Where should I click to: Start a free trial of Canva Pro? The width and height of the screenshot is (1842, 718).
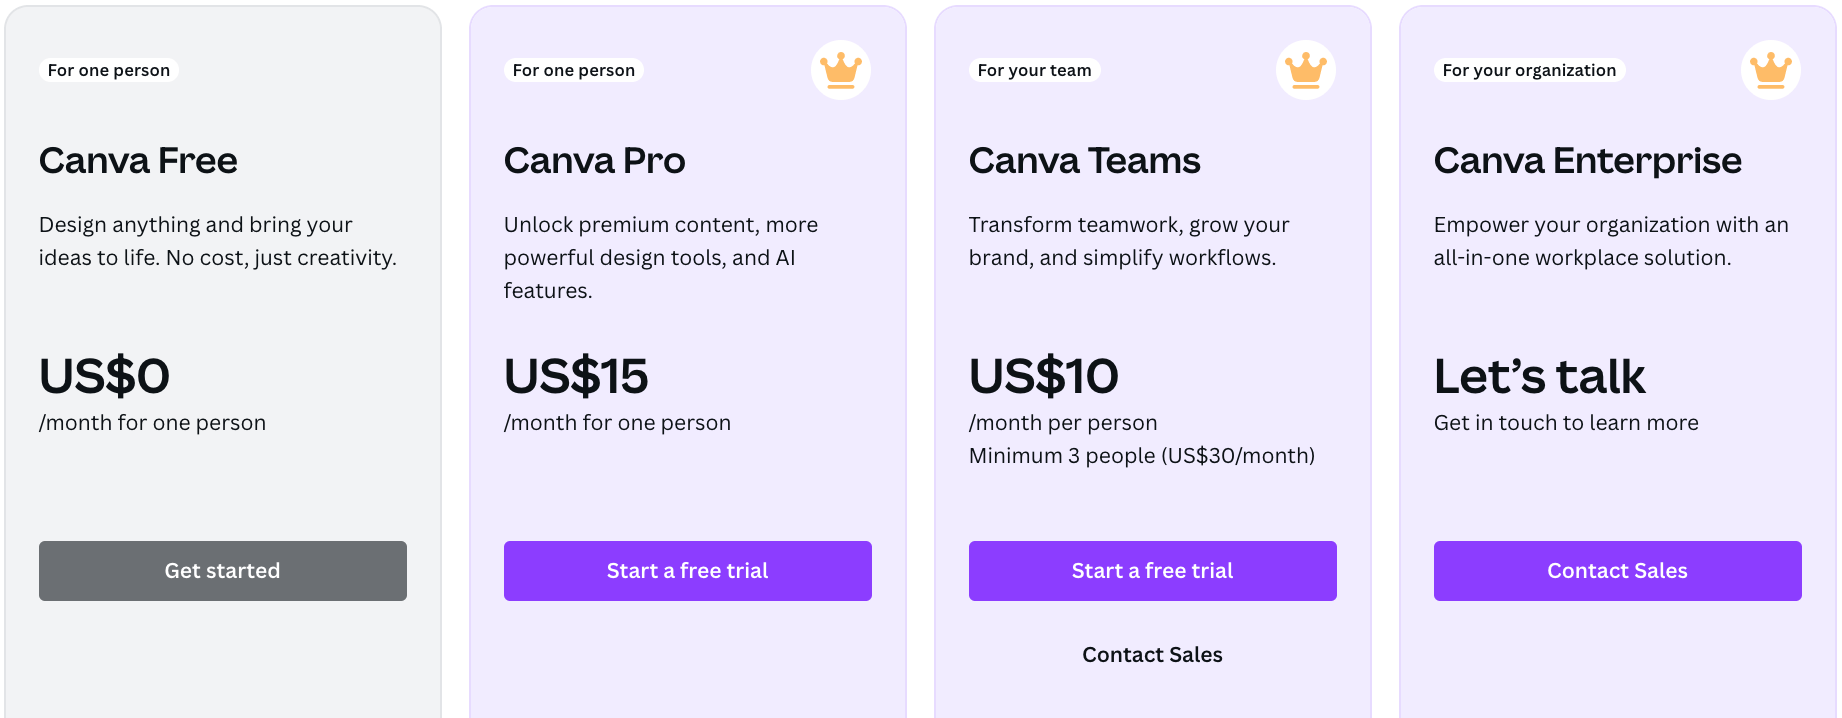pos(687,571)
